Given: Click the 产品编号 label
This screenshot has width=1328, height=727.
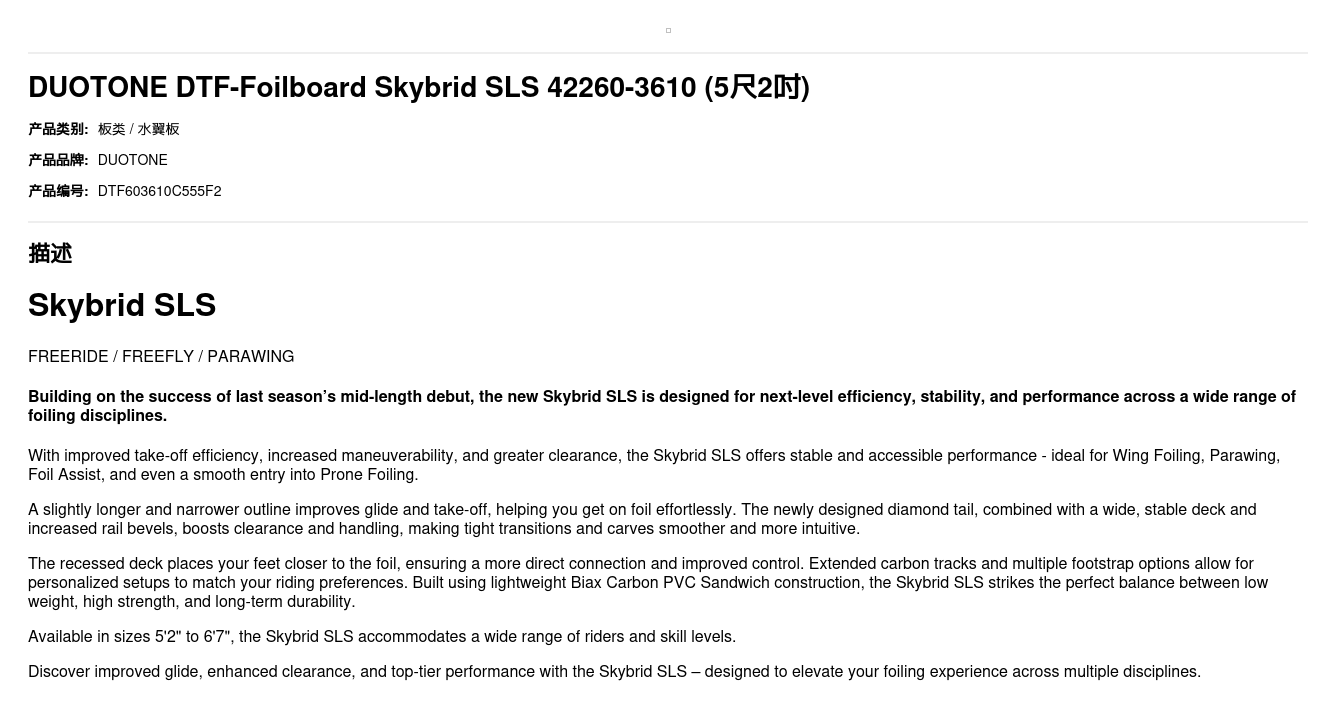Looking at the screenshot, I should 58,191.
